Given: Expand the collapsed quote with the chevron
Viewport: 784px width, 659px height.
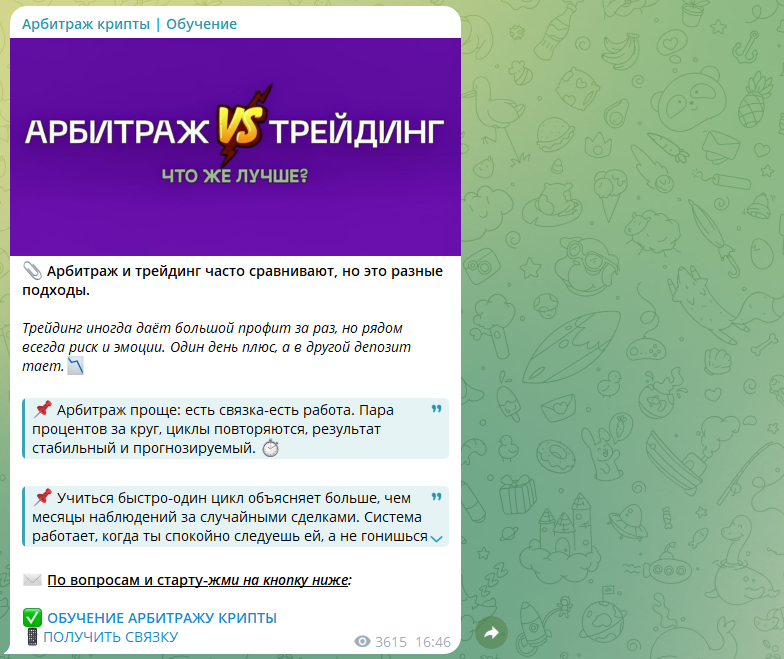Looking at the screenshot, I should pyautogui.click(x=436, y=538).
